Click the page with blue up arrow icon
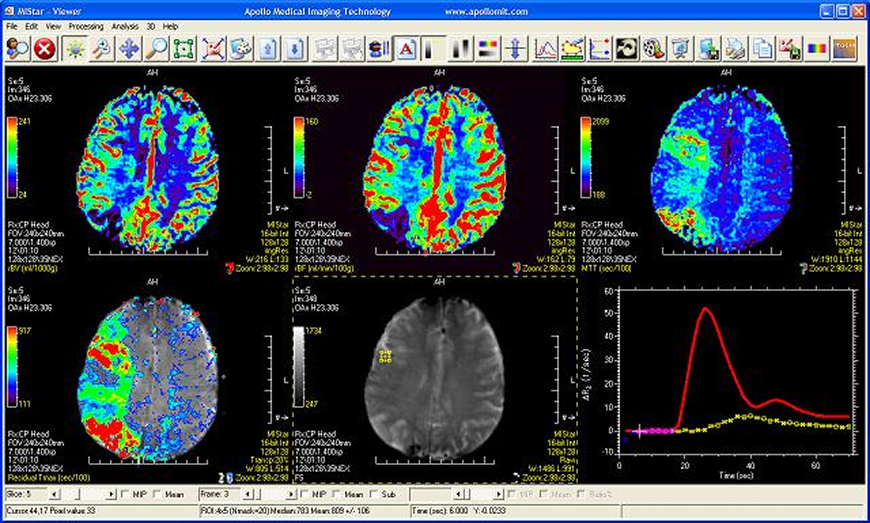This screenshot has height=523, width=870. click(270, 47)
